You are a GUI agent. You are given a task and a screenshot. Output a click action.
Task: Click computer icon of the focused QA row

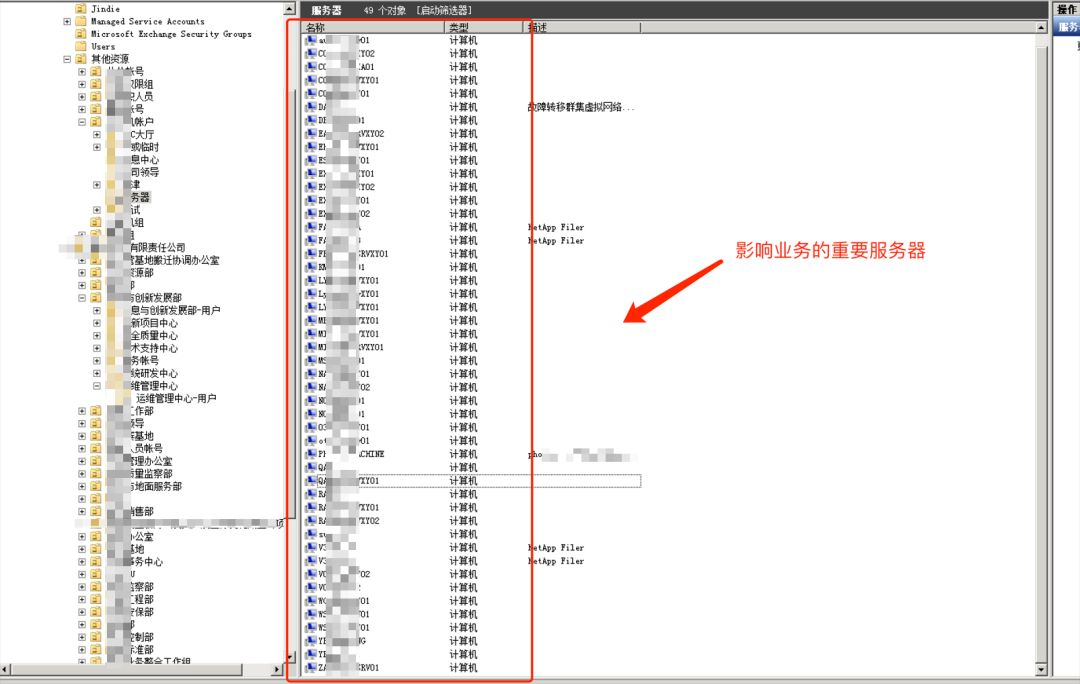point(311,481)
